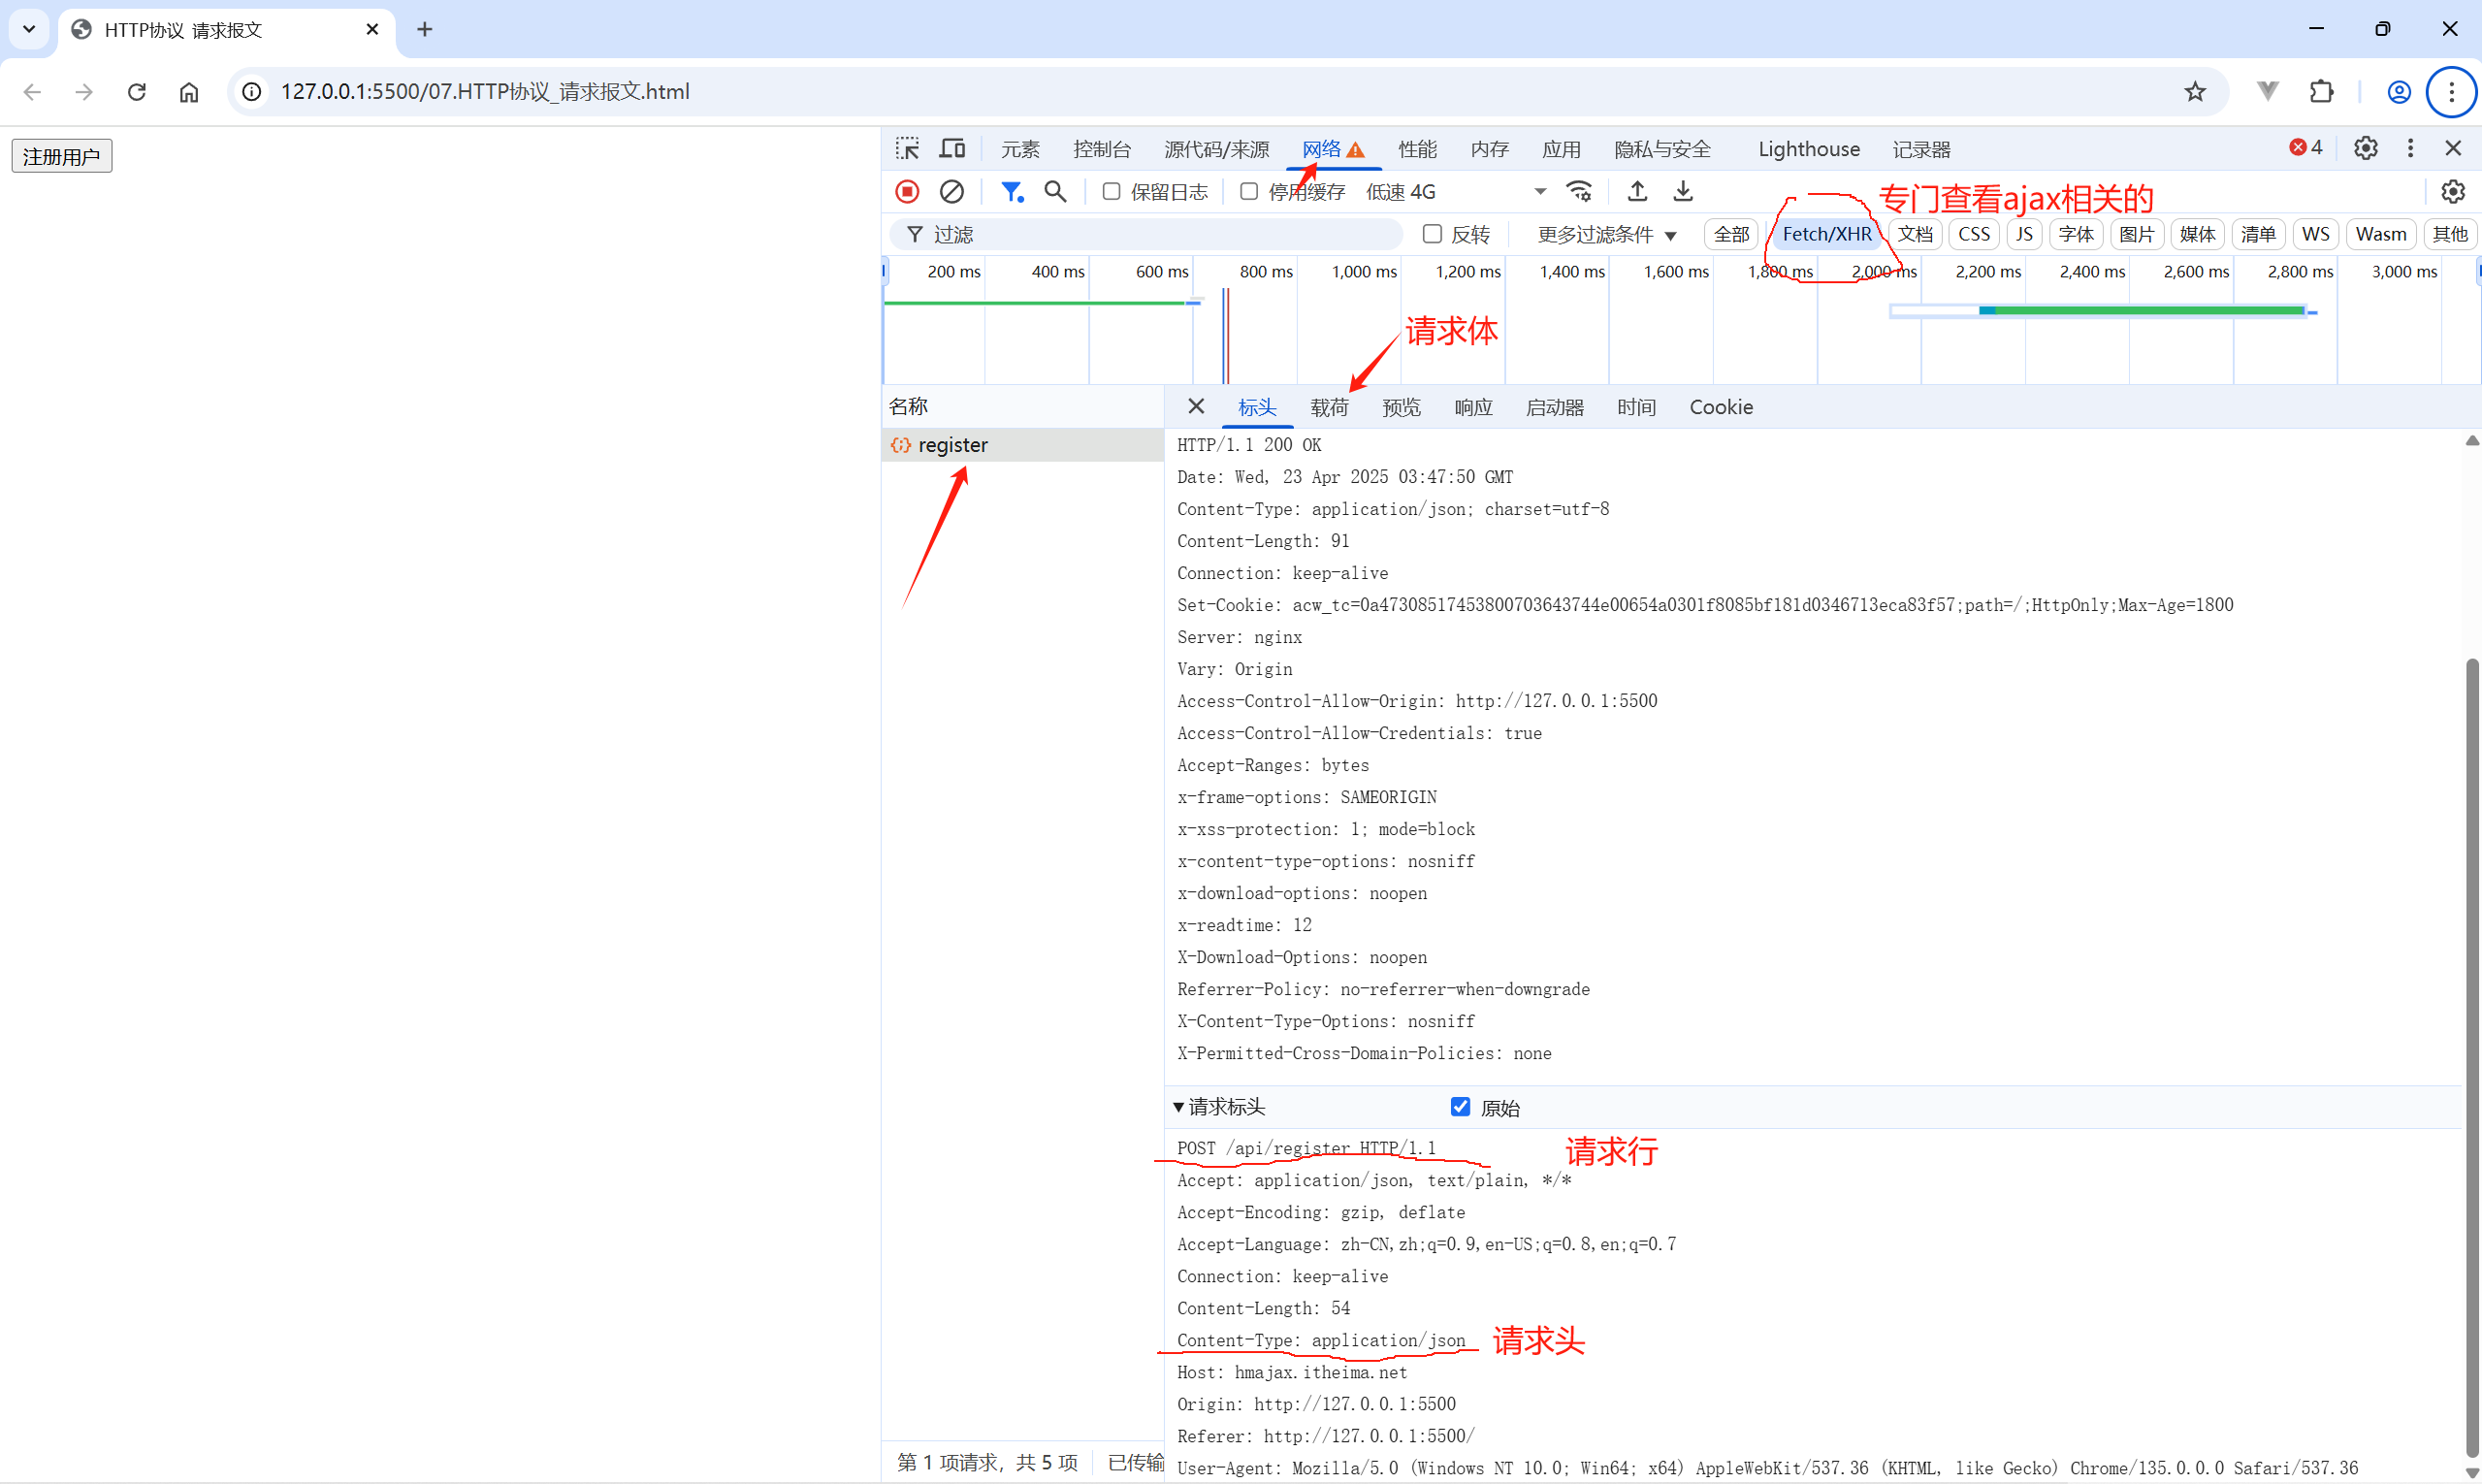2482x1484 pixels.
Task: Open the 低速 4G throttling dropdown
Action: pos(1456,191)
